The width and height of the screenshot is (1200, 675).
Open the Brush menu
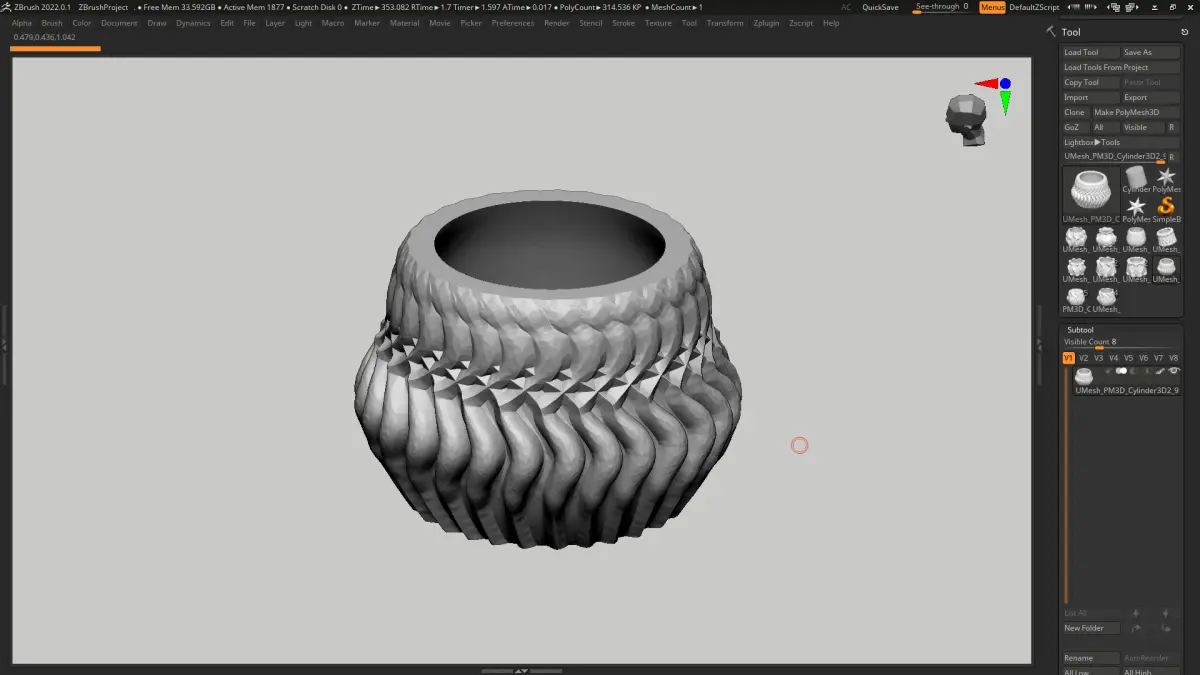(x=52, y=23)
